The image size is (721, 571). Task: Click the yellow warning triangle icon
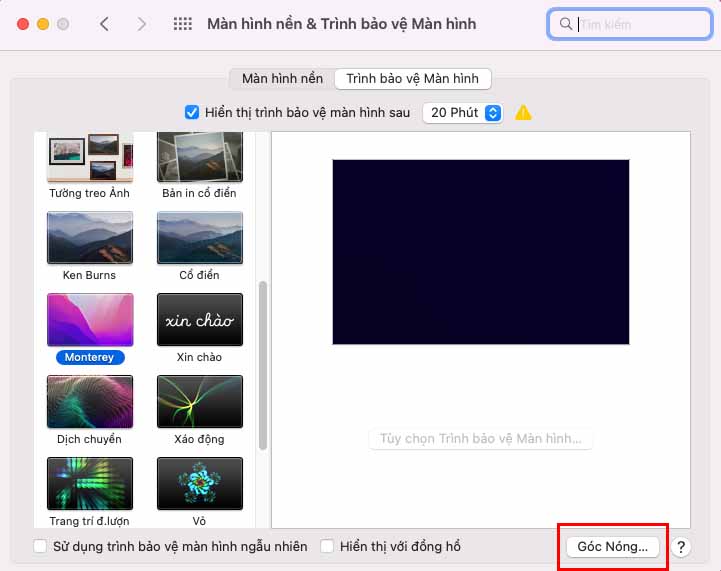click(523, 113)
